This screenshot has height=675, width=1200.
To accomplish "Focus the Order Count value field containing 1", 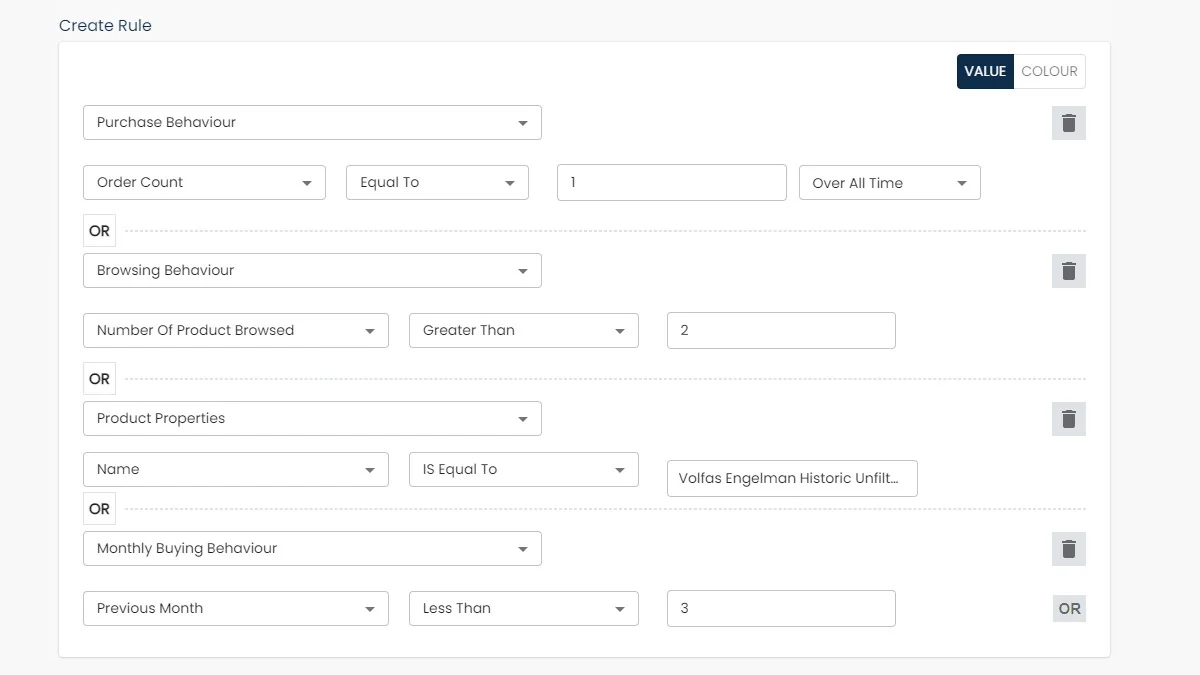I will coord(672,183).
